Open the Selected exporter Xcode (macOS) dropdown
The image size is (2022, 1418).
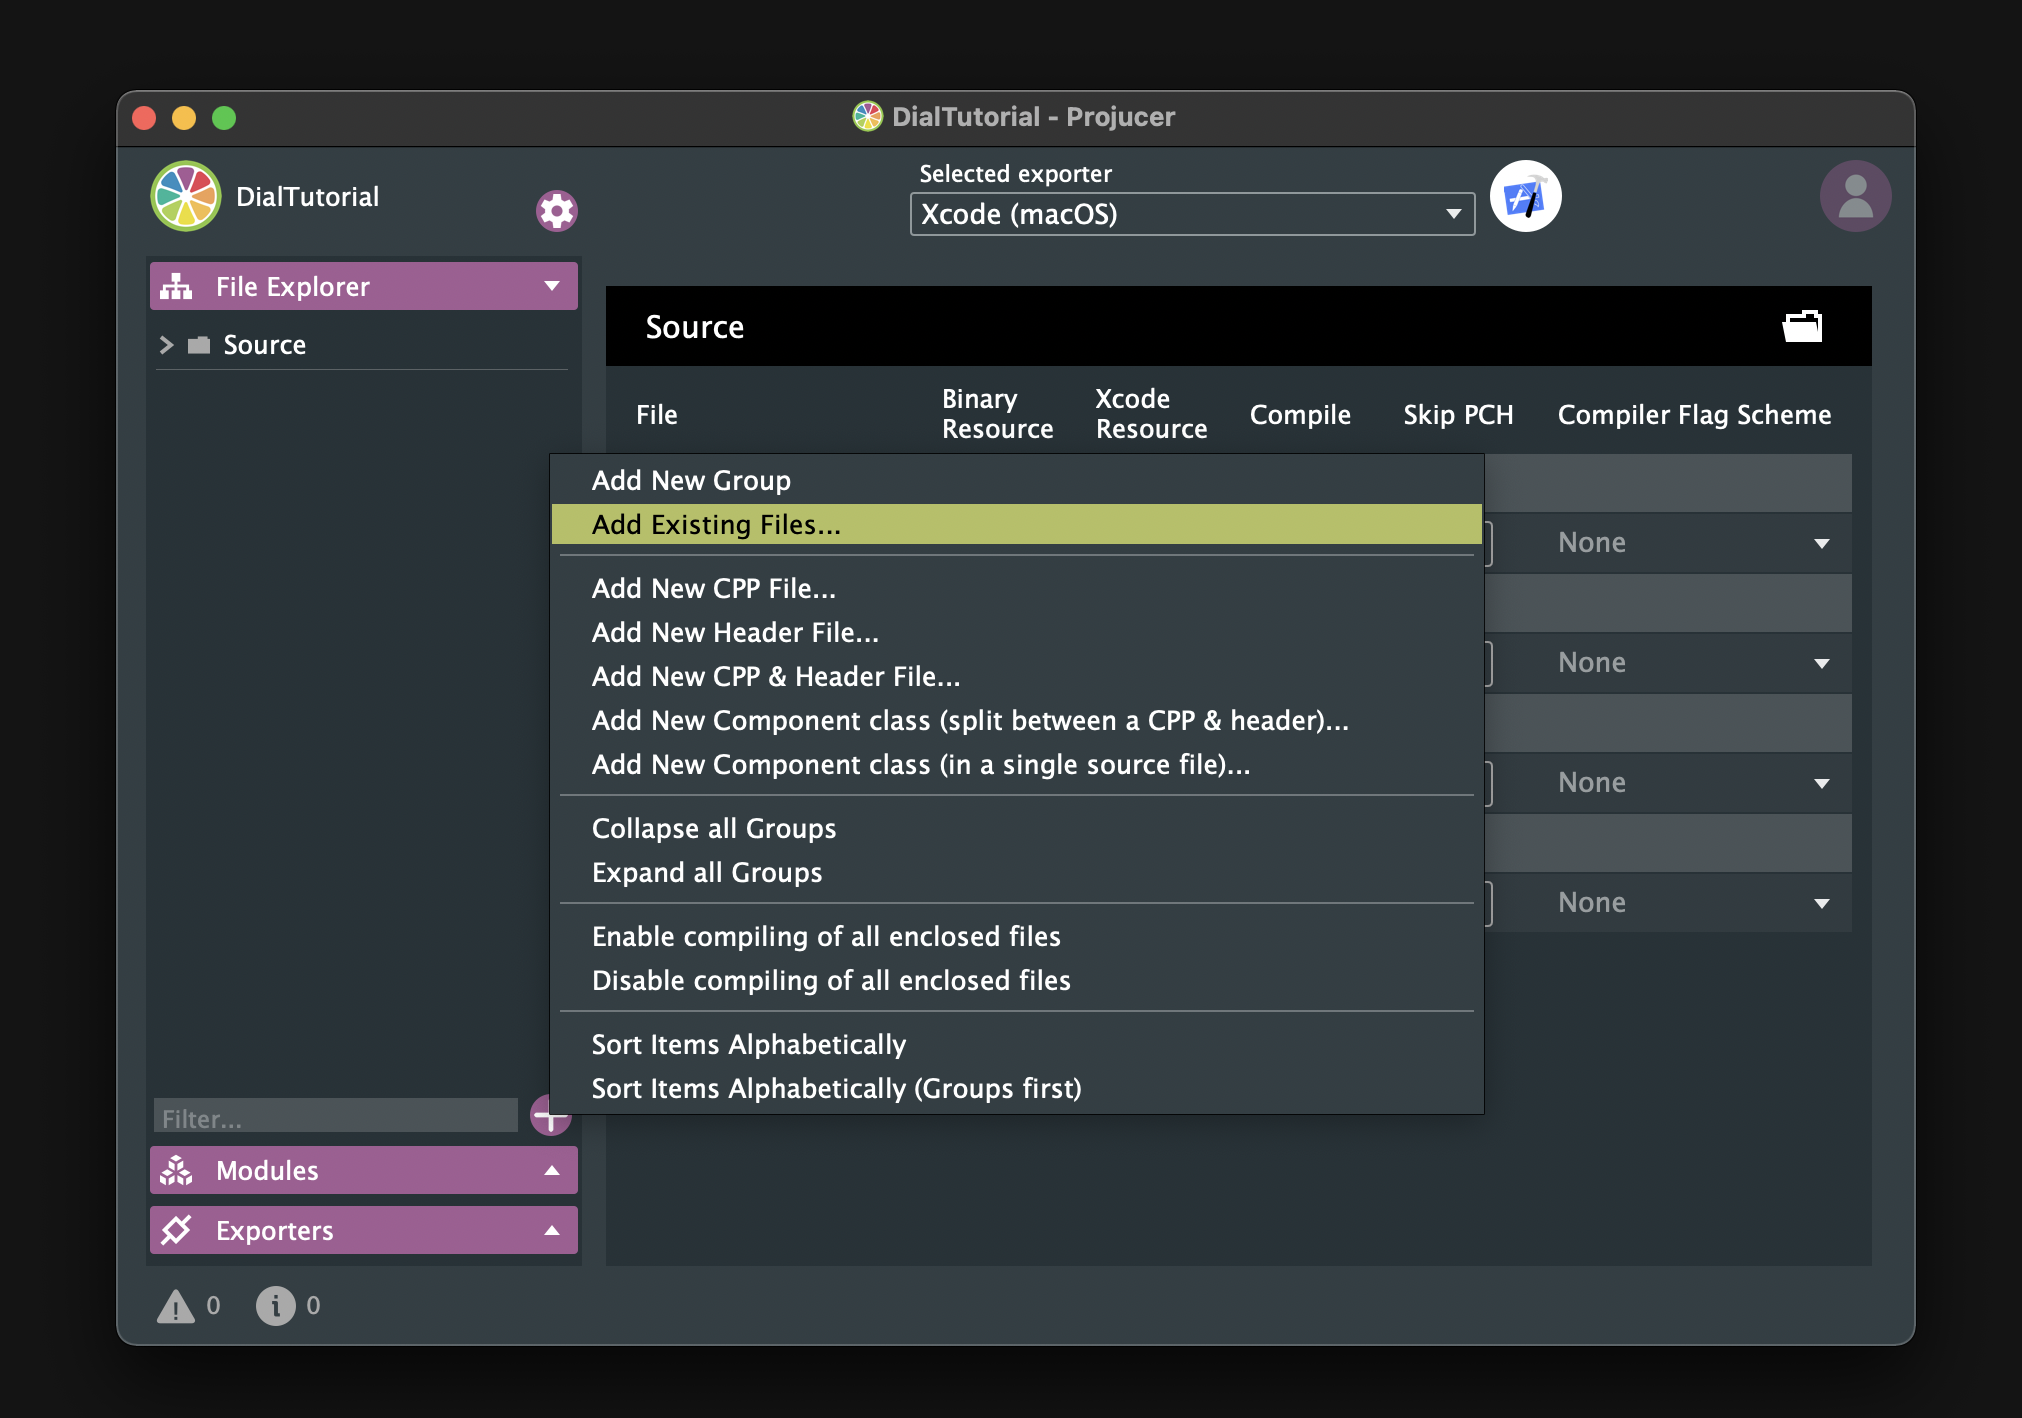click(1192, 214)
